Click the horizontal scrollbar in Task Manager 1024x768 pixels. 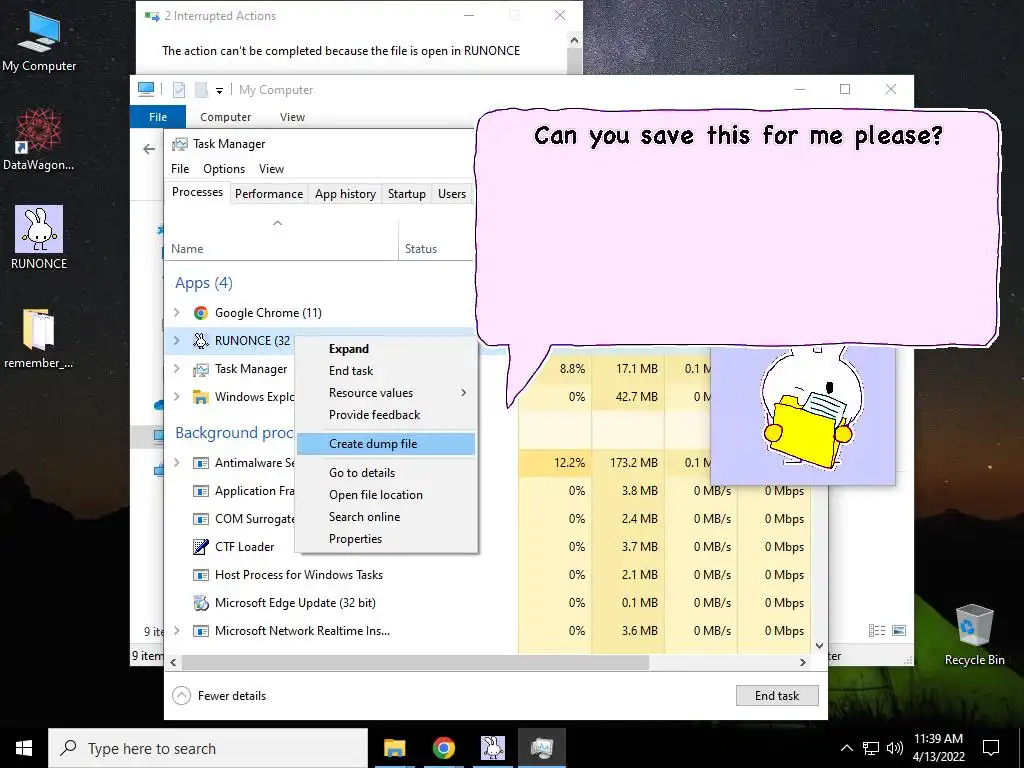[415, 662]
